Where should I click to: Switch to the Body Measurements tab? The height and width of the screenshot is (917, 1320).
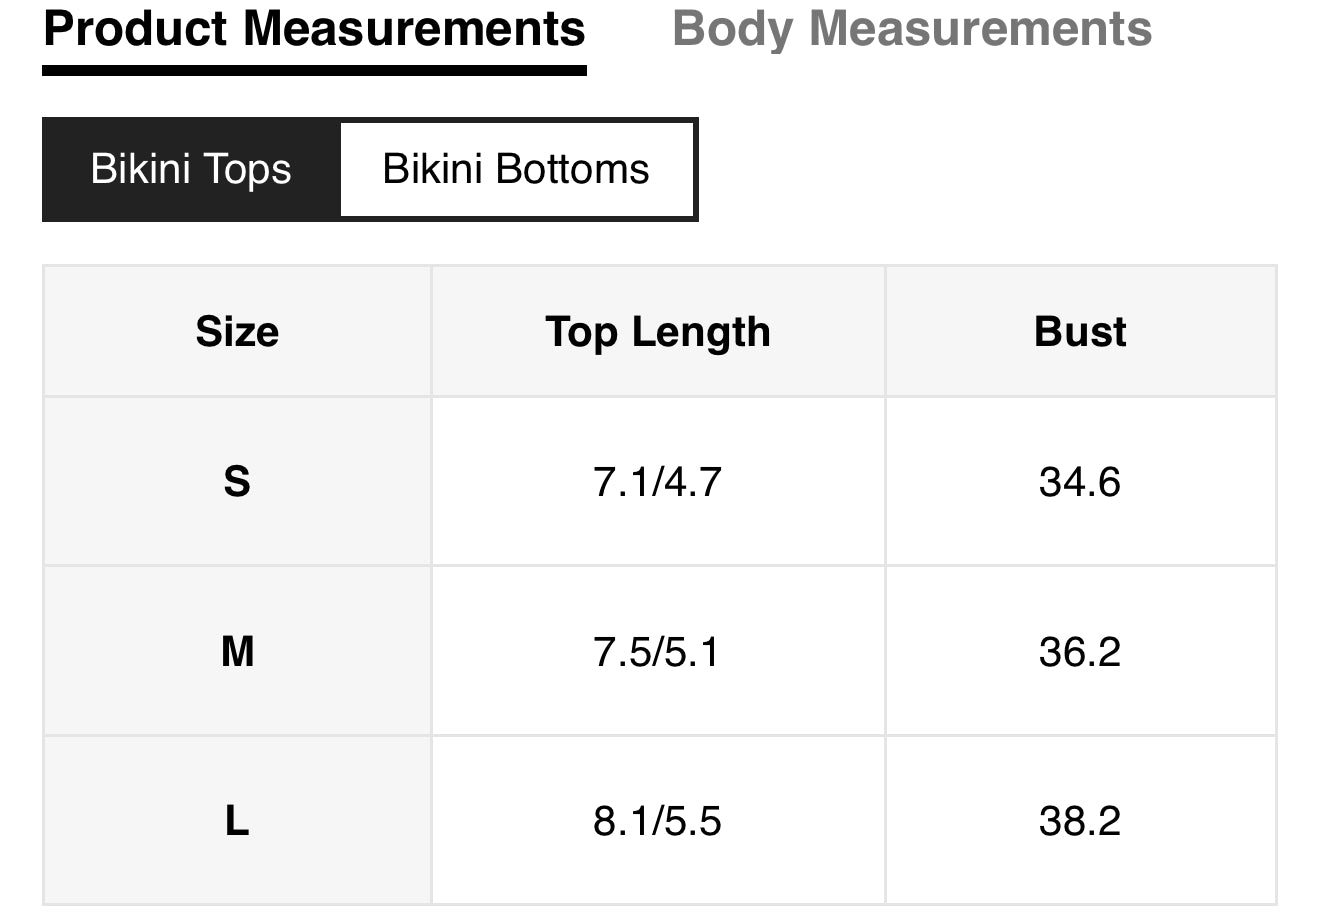[911, 29]
